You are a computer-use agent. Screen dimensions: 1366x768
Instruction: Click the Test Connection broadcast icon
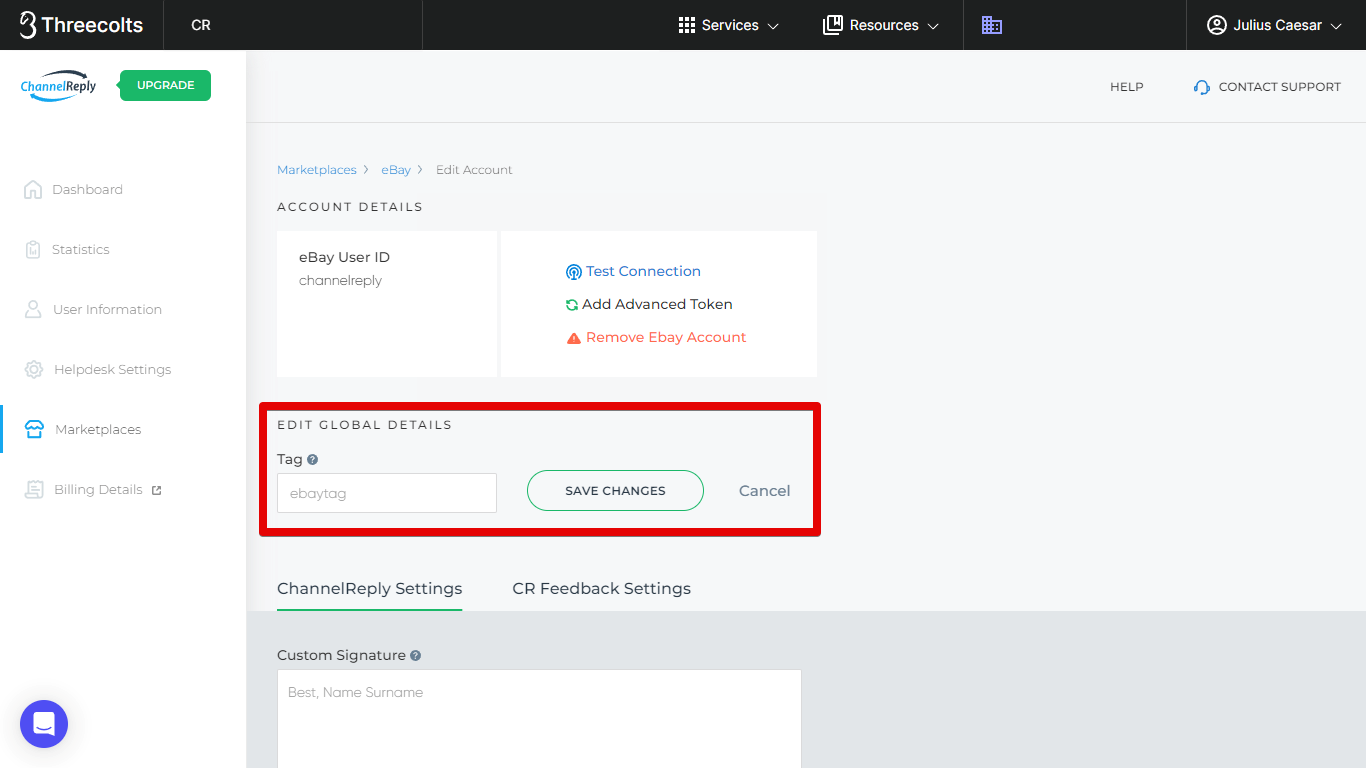tap(573, 272)
